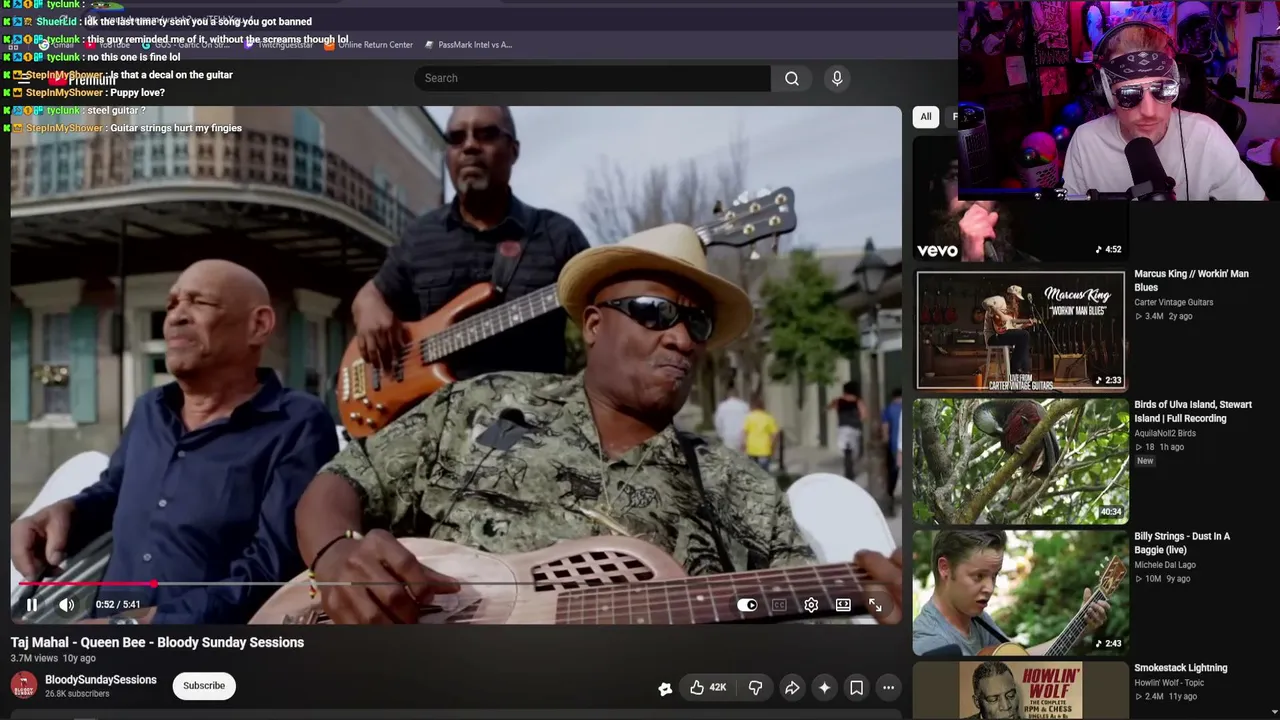Open the 'PassMark Intel vs A...' bookmark
Screen dimensions: 1280x720
pos(468,45)
